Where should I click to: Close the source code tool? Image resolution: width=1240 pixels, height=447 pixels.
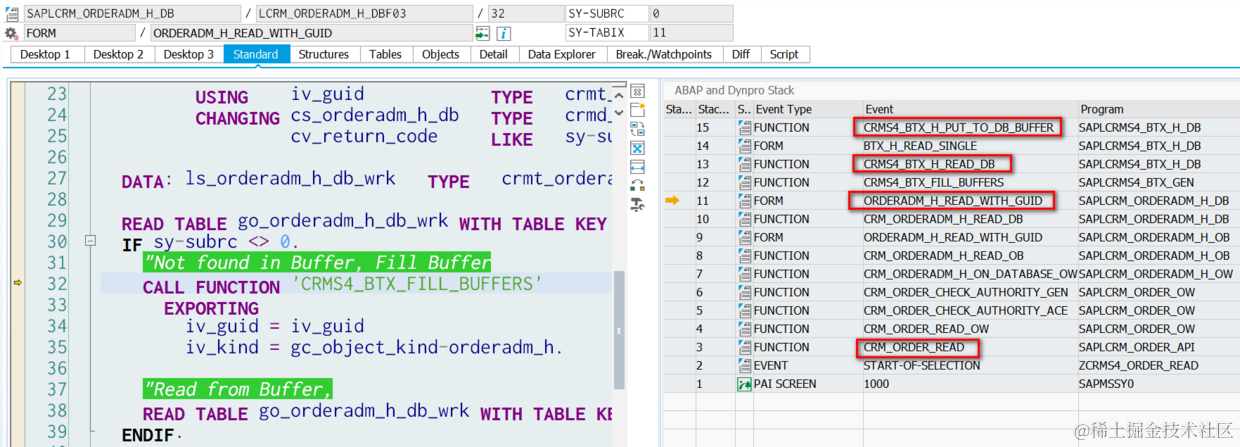coord(637,93)
